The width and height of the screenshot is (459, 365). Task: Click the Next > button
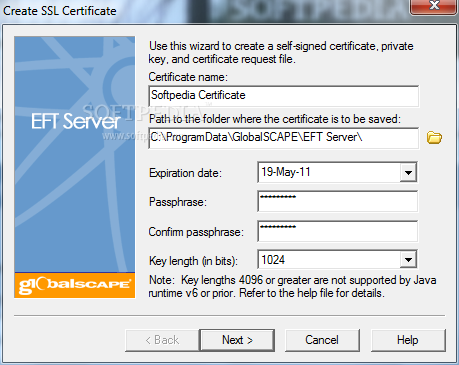pos(237,340)
